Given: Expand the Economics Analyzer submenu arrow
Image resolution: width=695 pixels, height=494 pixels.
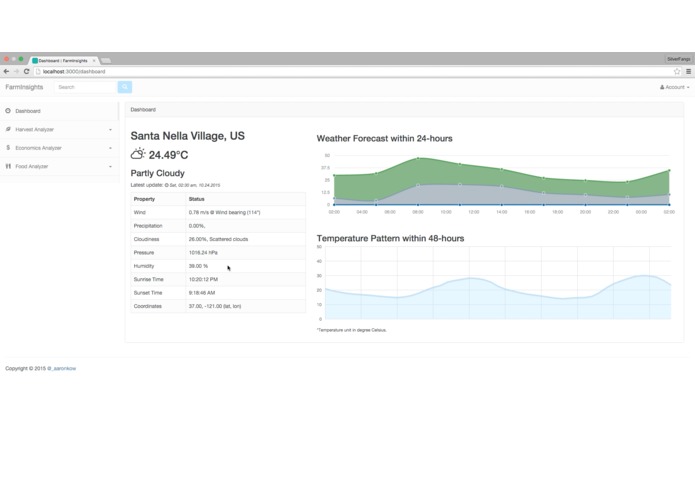Looking at the screenshot, I should pos(110,148).
